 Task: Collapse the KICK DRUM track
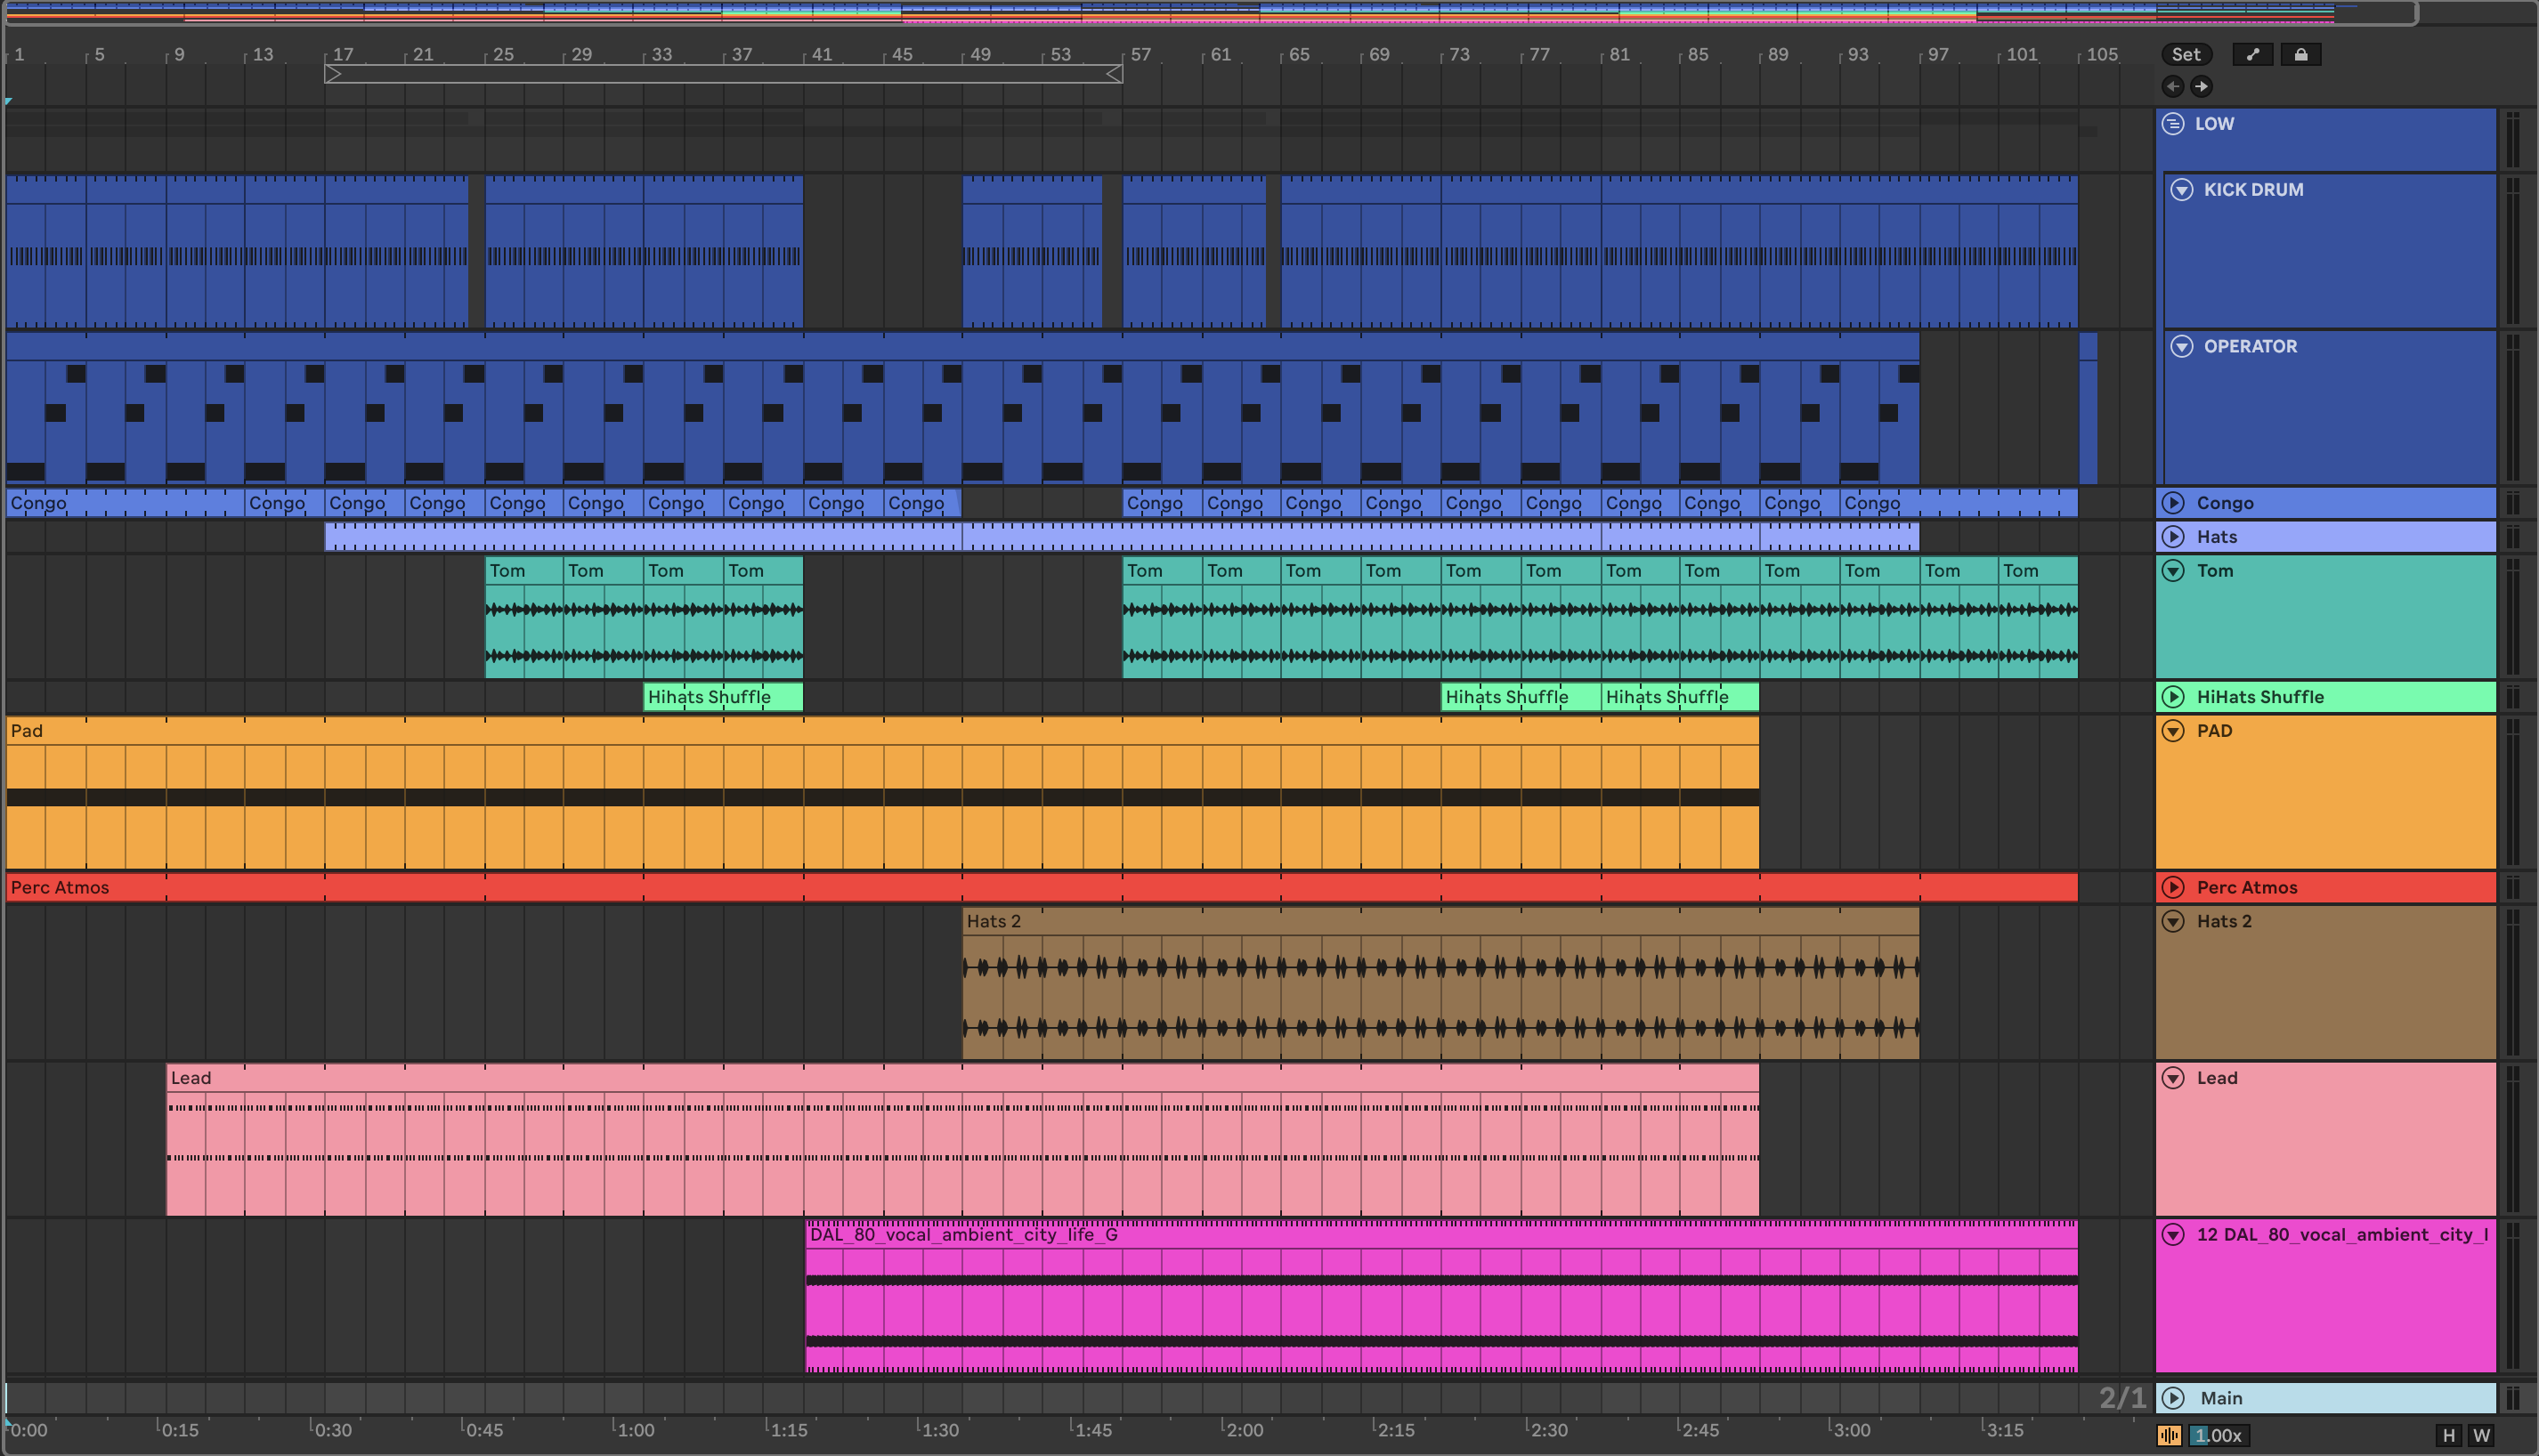2182,190
